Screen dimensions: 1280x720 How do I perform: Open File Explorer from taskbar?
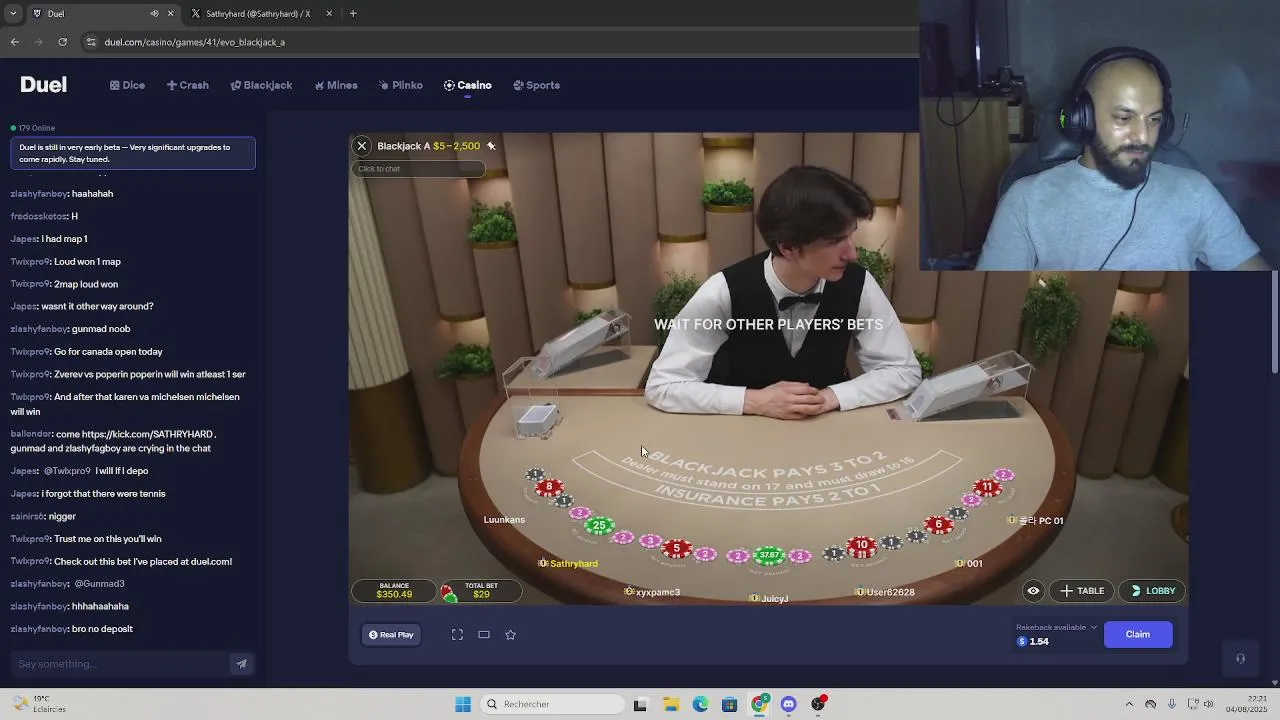pos(670,704)
